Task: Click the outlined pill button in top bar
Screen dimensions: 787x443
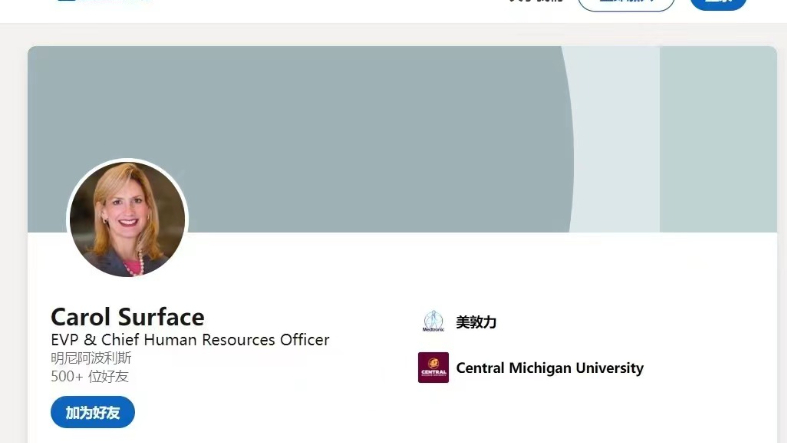Action: pos(626,3)
